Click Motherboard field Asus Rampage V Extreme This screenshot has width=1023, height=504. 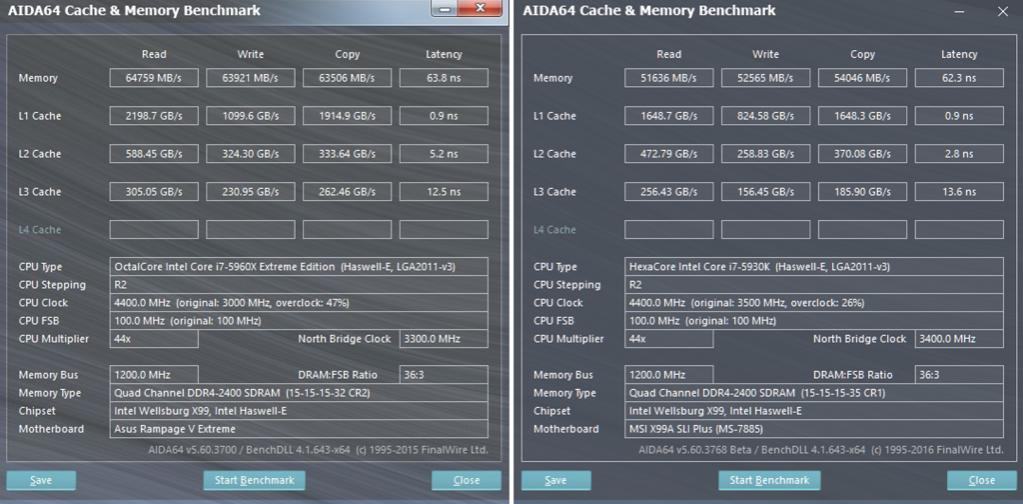(x=299, y=429)
